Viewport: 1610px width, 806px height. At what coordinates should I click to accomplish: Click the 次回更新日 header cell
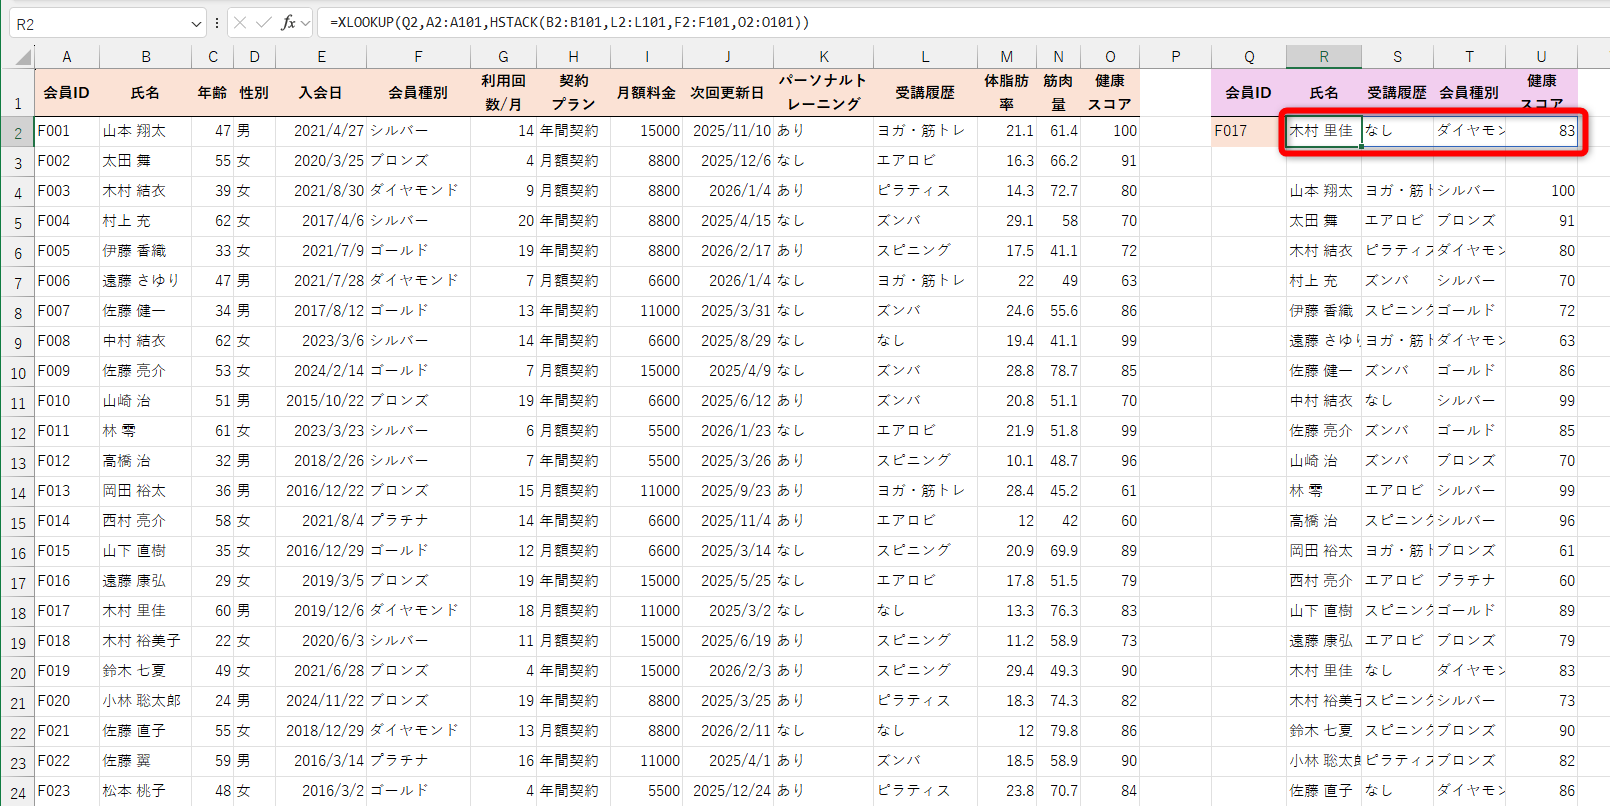[x=728, y=92]
